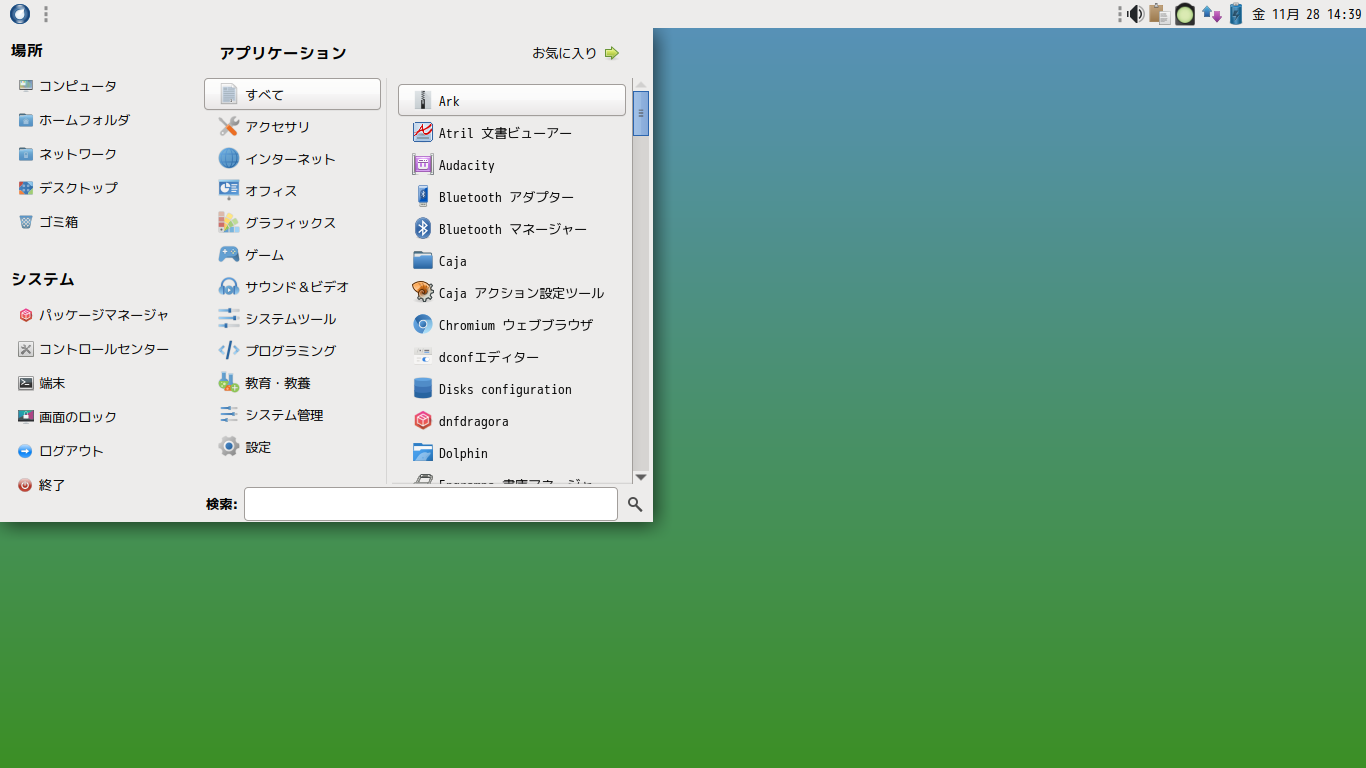Click the network up-down arrows tray icon
The width and height of the screenshot is (1366, 768).
[1211, 14]
